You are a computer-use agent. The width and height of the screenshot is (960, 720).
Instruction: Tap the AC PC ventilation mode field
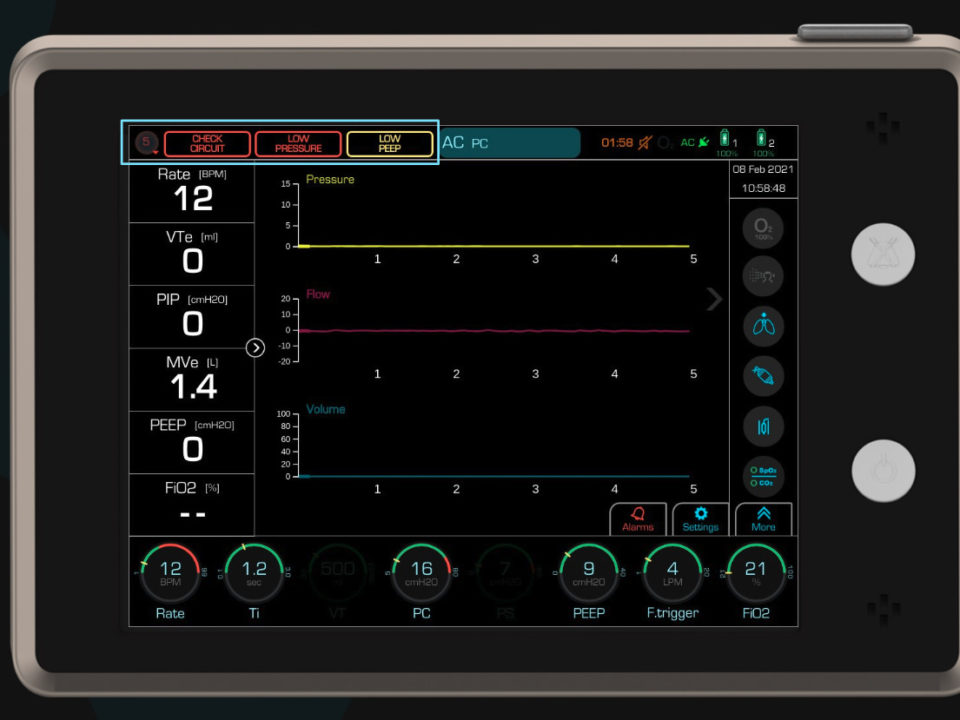click(510, 143)
